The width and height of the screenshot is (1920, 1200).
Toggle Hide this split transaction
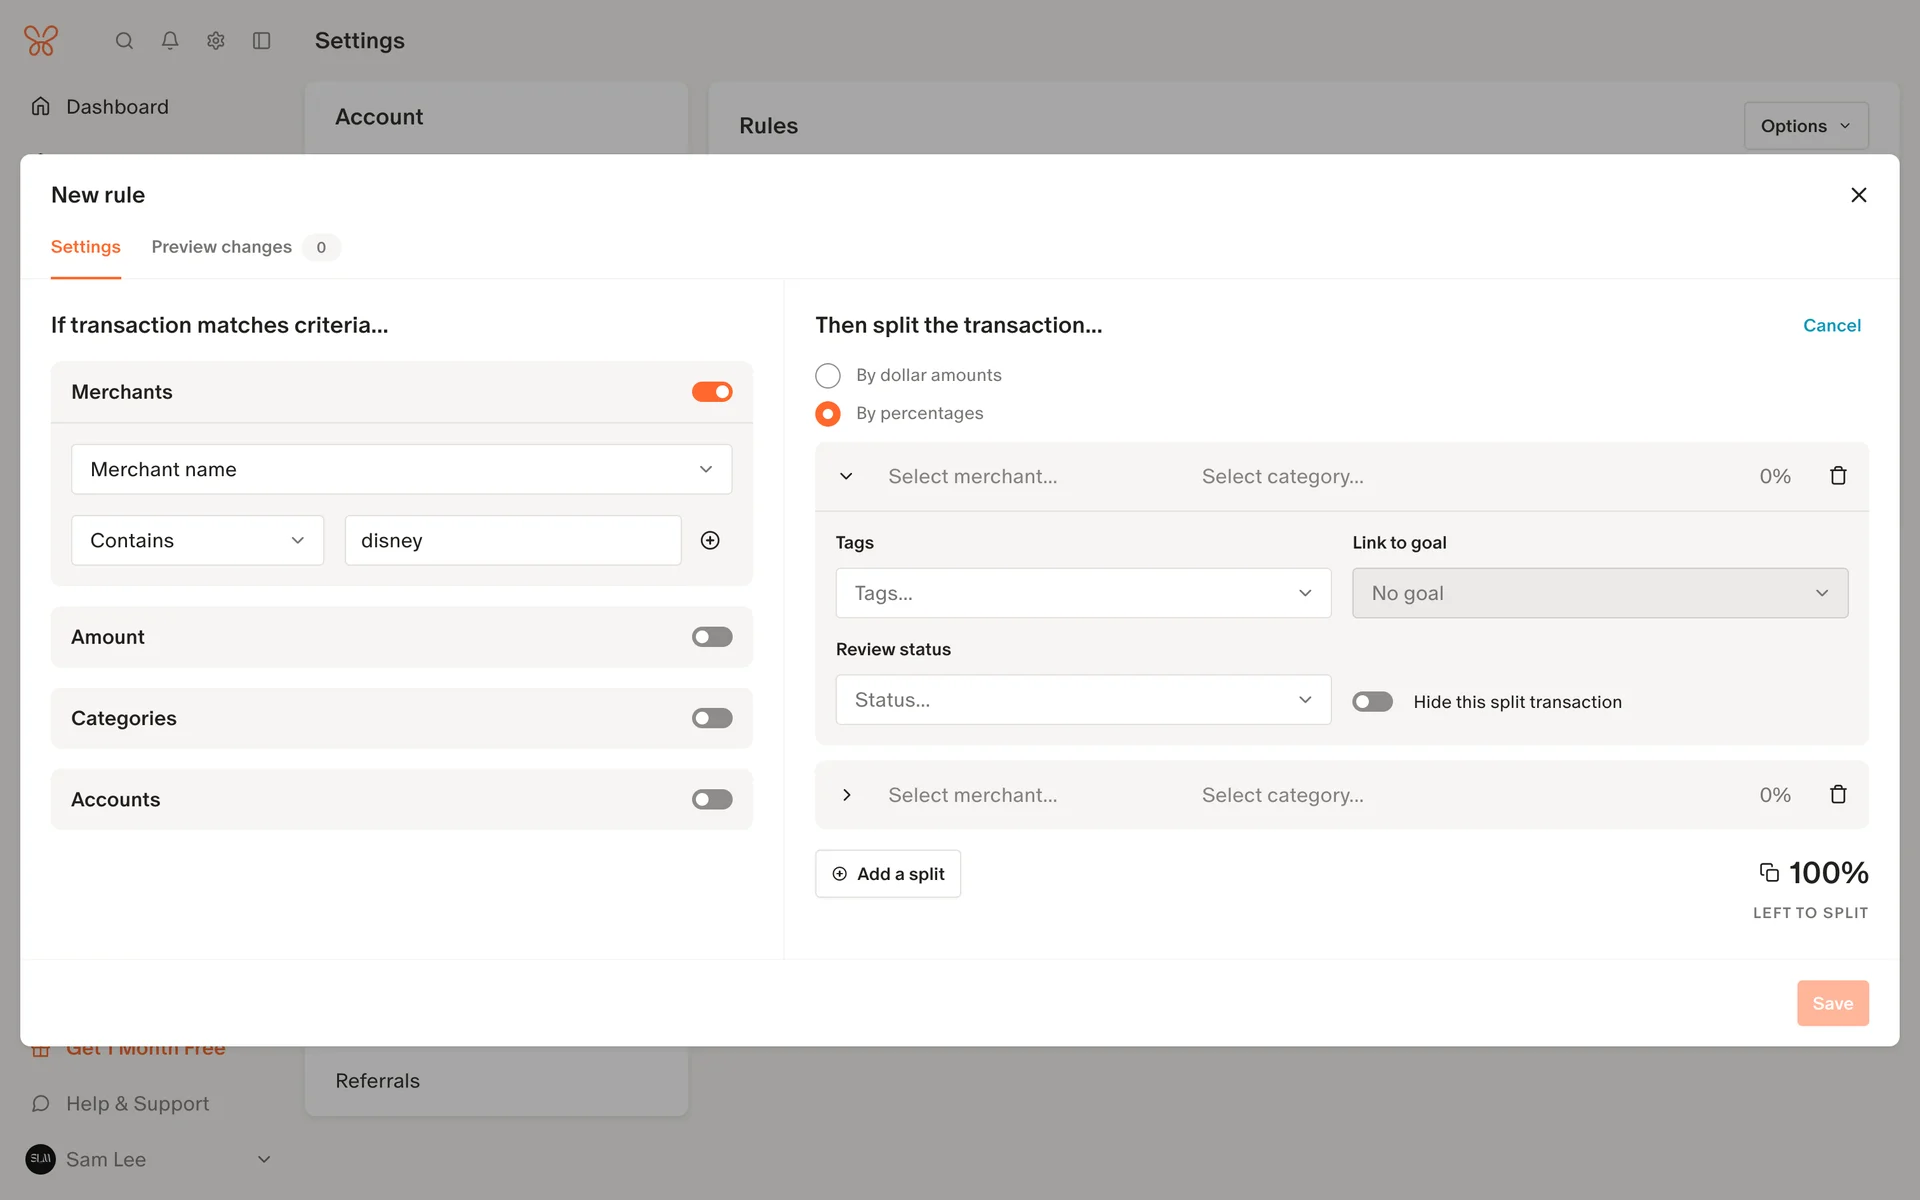[1372, 702]
